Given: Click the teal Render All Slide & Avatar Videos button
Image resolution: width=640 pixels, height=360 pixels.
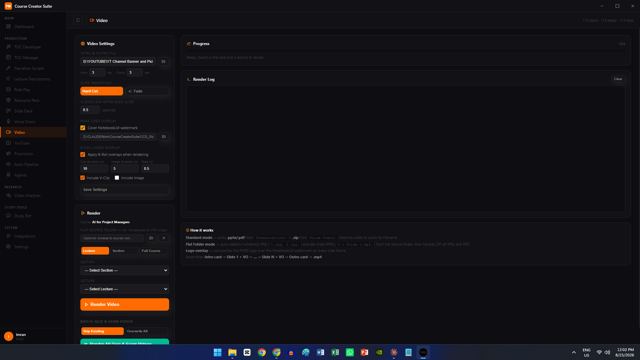Looking at the screenshot, I should (124, 342).
